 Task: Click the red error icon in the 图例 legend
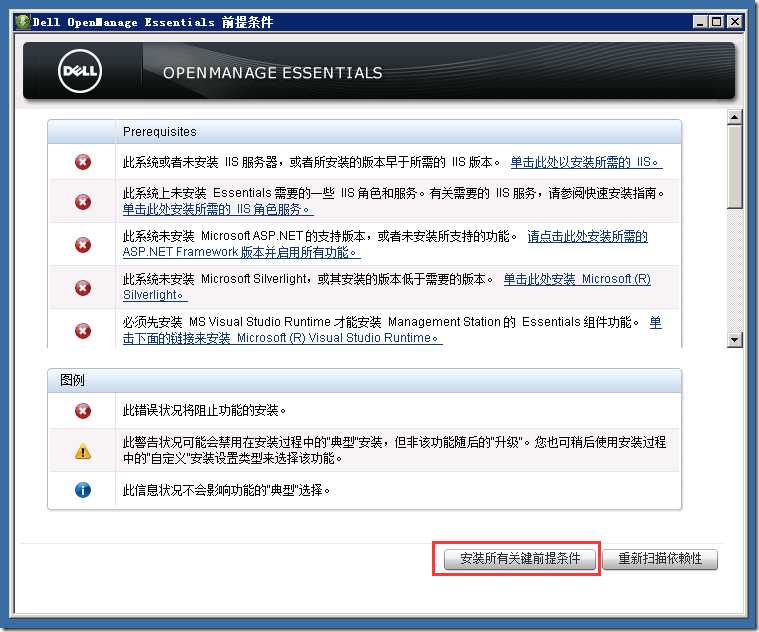point(83,411)
